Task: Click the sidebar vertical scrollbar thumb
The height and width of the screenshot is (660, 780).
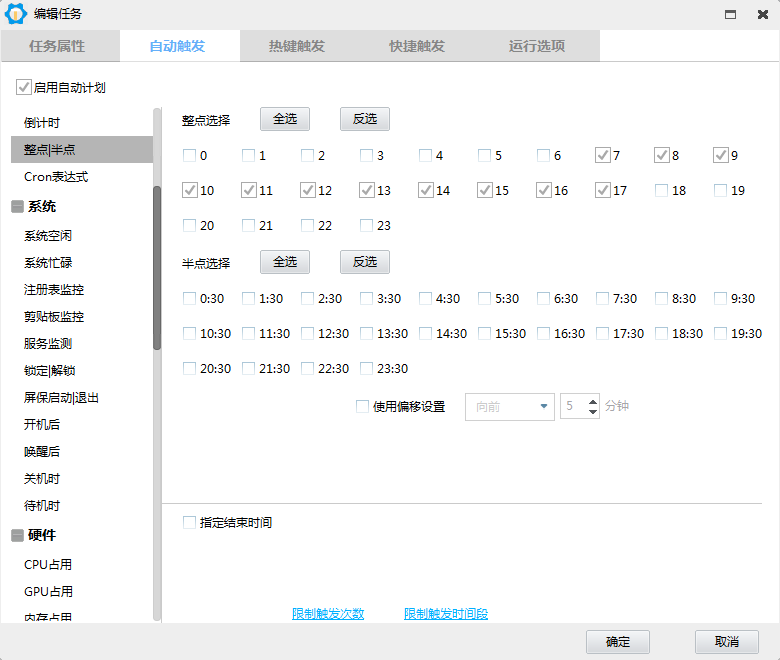Action: point(157,267)
